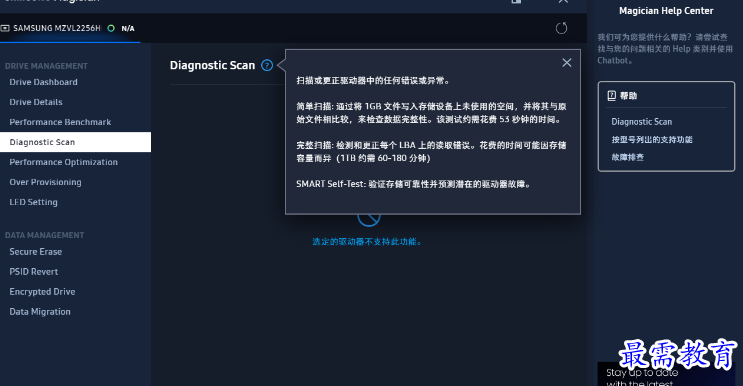
Task: Click the unsupported-feature prohibition icon
Action: point(369,218)
